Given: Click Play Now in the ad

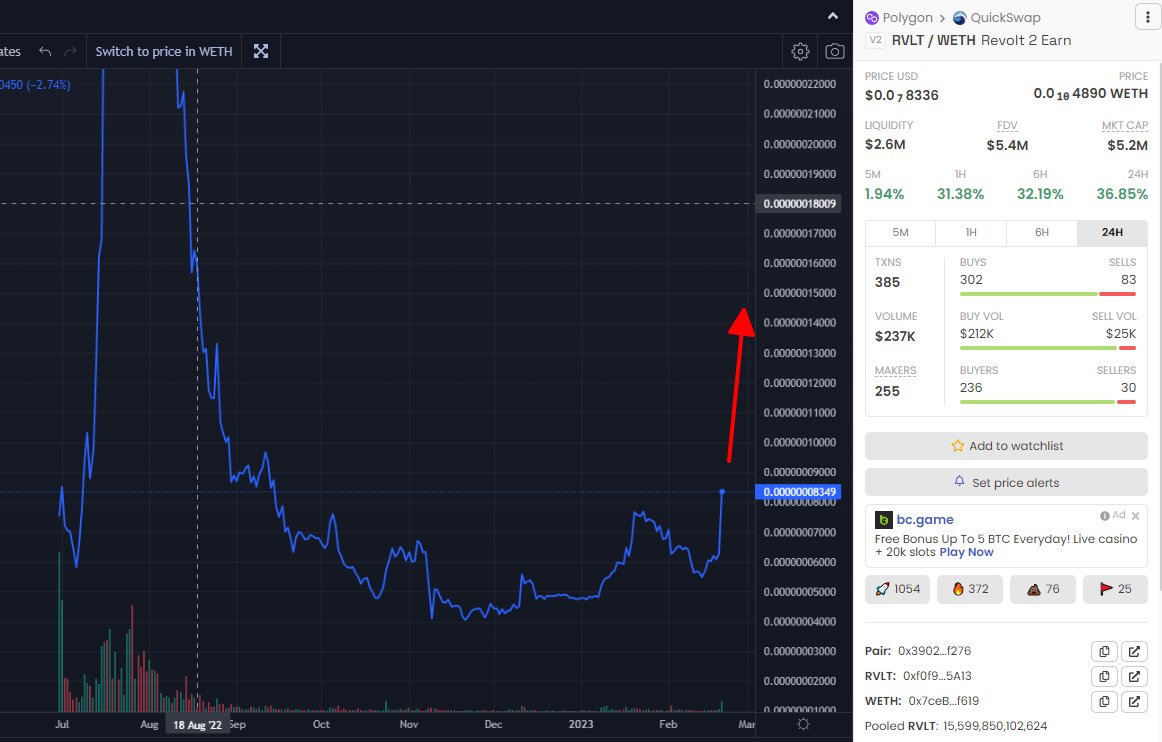Looking at the screenshot, I should coord(966,552).
